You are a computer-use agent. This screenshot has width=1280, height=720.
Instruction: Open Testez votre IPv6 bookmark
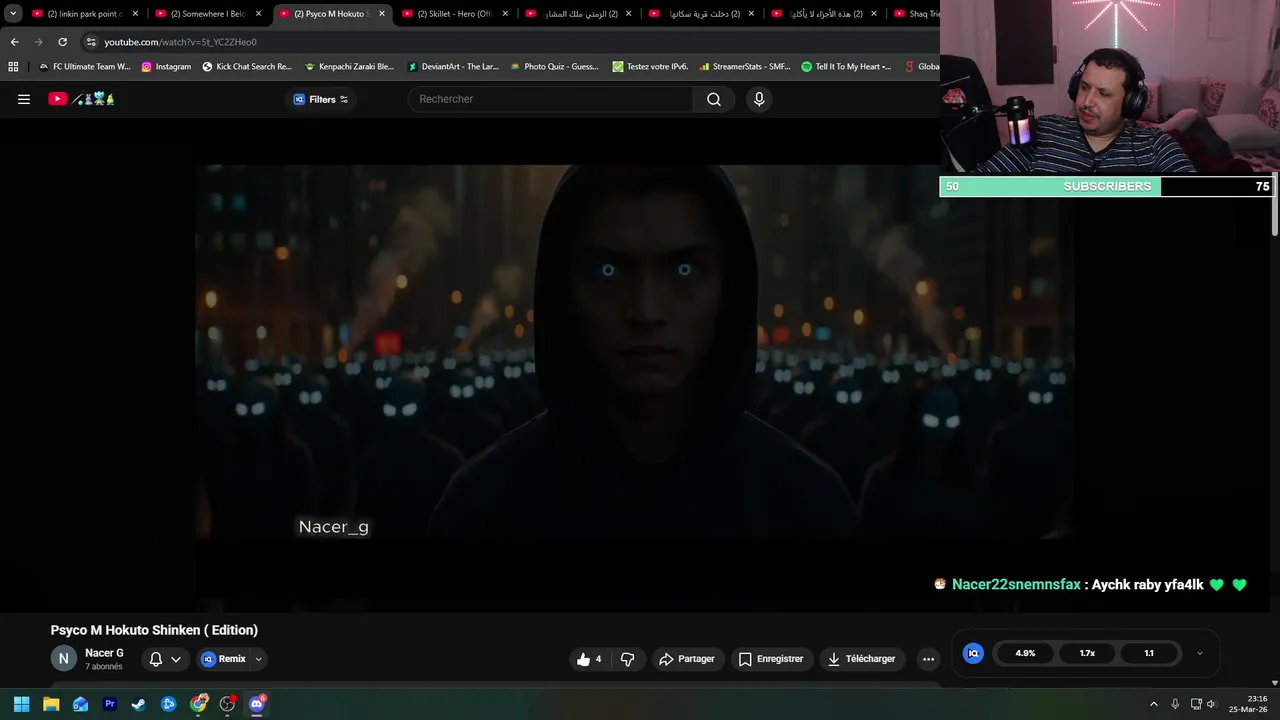pyautogui.click(x=650, y=67)
